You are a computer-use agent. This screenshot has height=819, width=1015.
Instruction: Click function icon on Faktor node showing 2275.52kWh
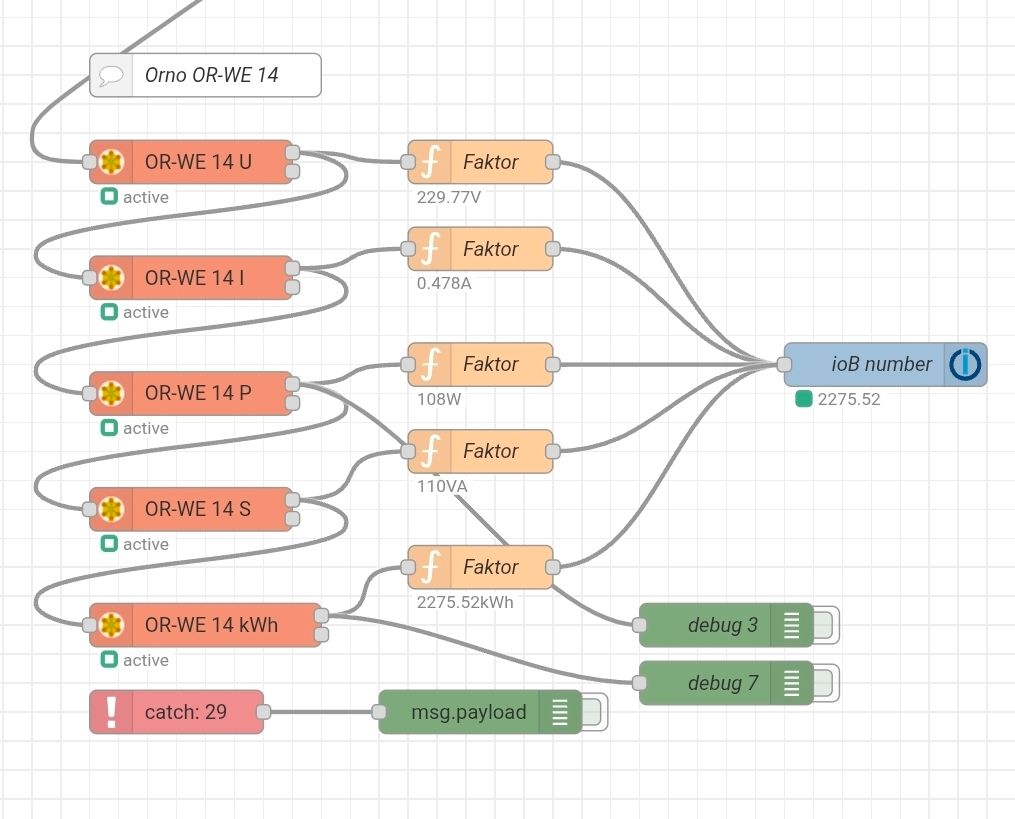[430, 567]
